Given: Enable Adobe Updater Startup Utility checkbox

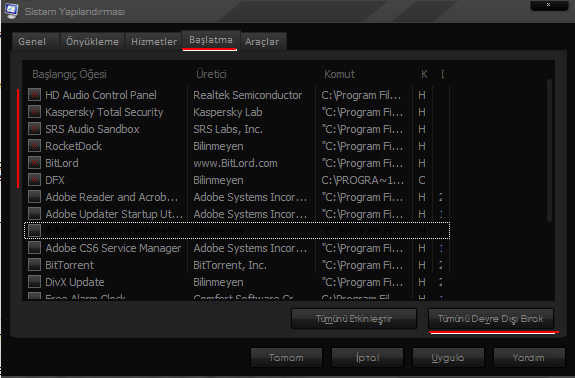Looking at the screenshot, I should click(34, 214).
